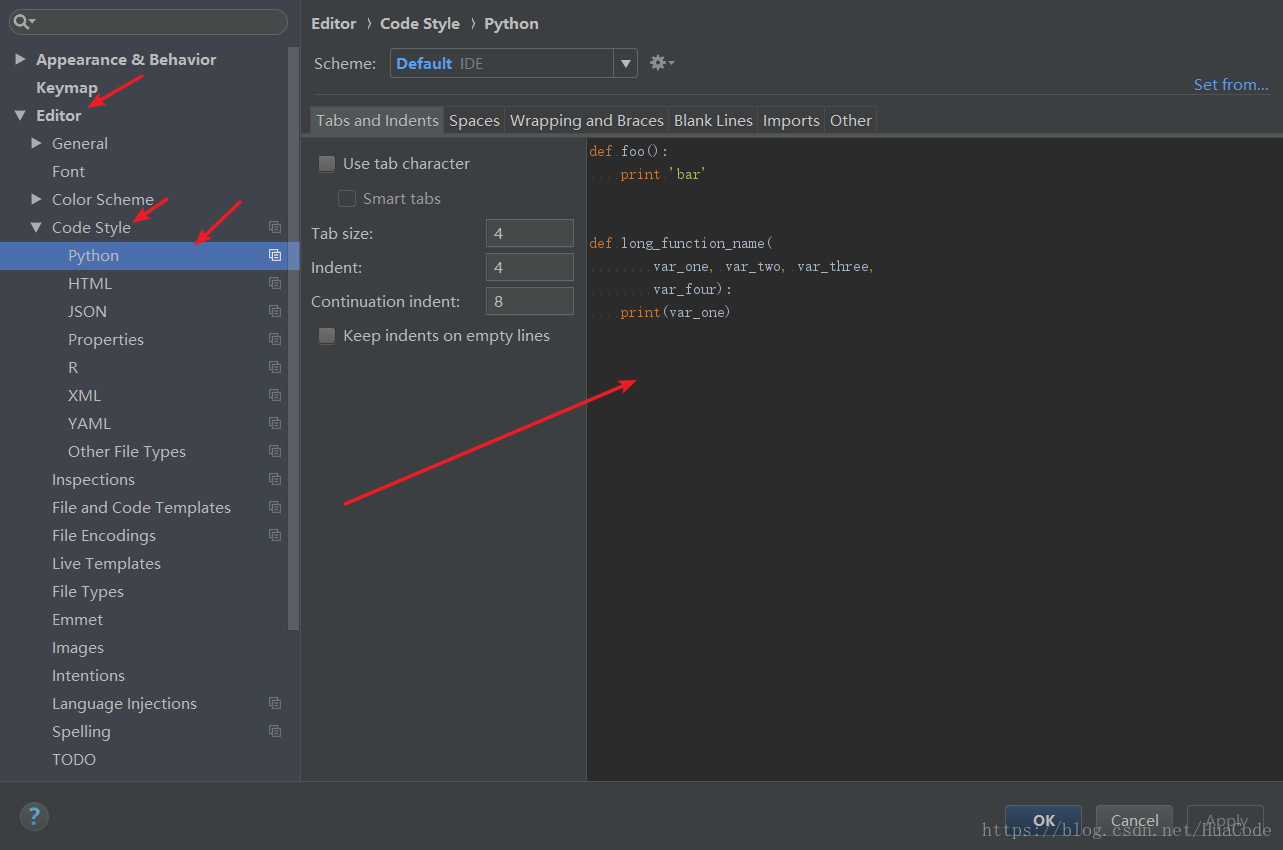Click the Set from... link
1283x850 pixels.
(x=1231, y=85)
